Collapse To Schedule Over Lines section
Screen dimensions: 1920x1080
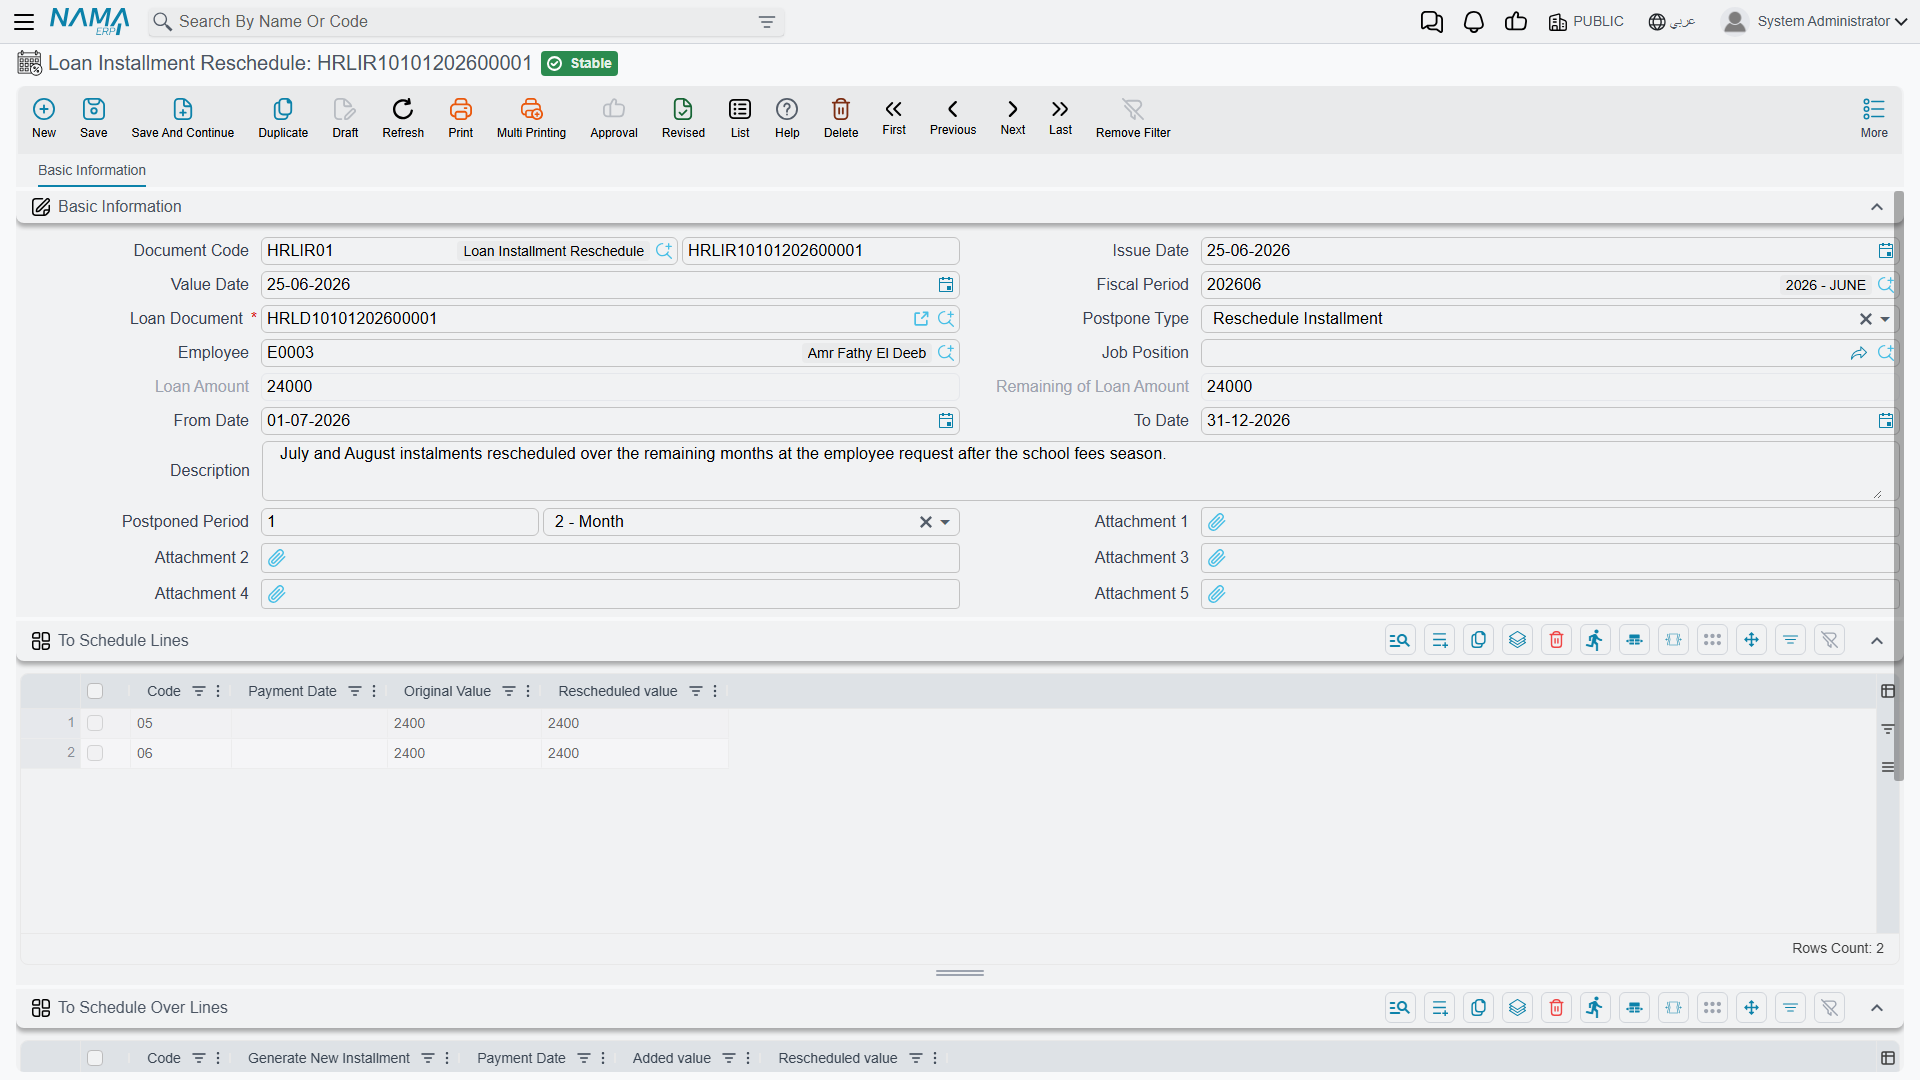click(1877, 1008)
